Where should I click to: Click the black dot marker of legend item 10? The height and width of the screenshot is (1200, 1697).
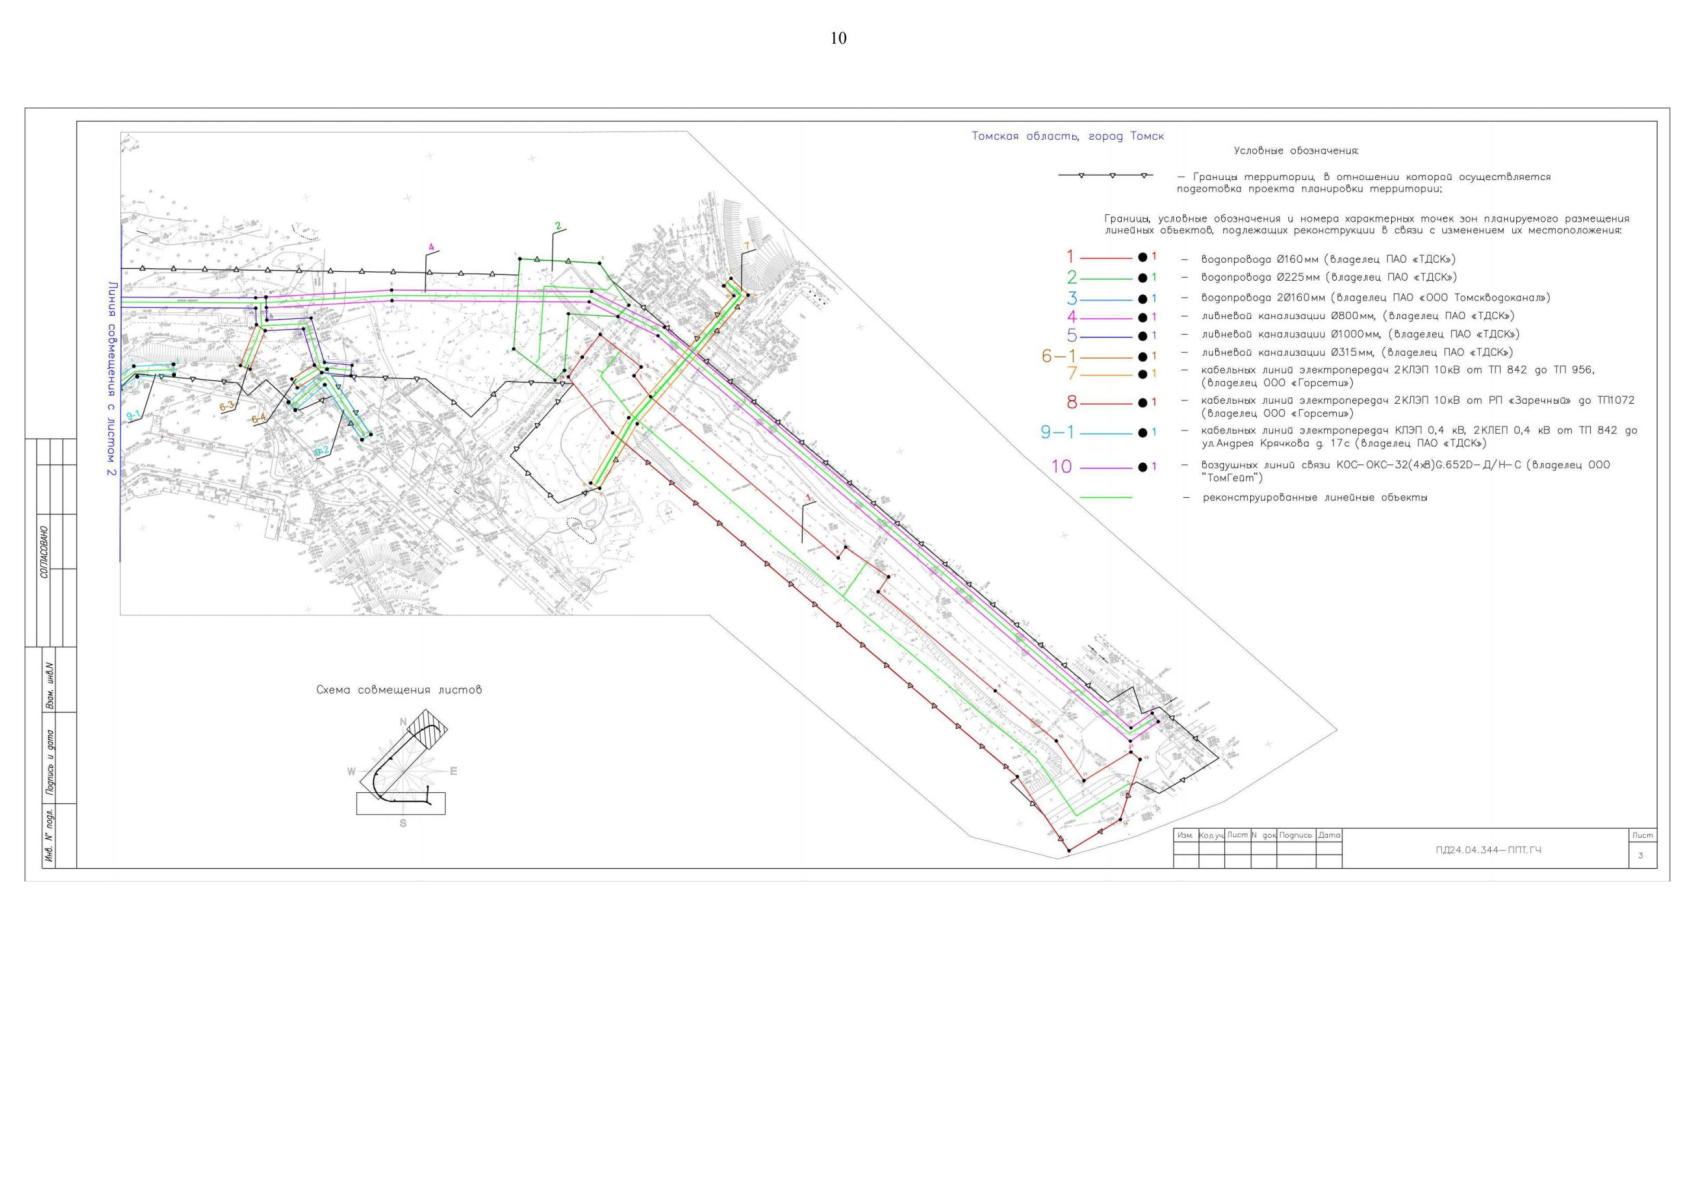1142,467
